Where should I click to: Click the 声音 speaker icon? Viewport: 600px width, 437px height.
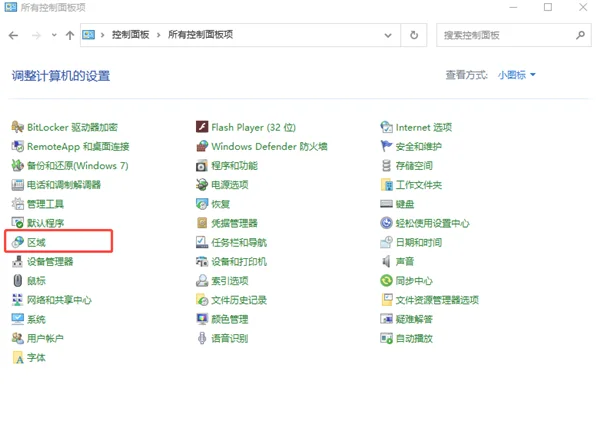[386, 262]
